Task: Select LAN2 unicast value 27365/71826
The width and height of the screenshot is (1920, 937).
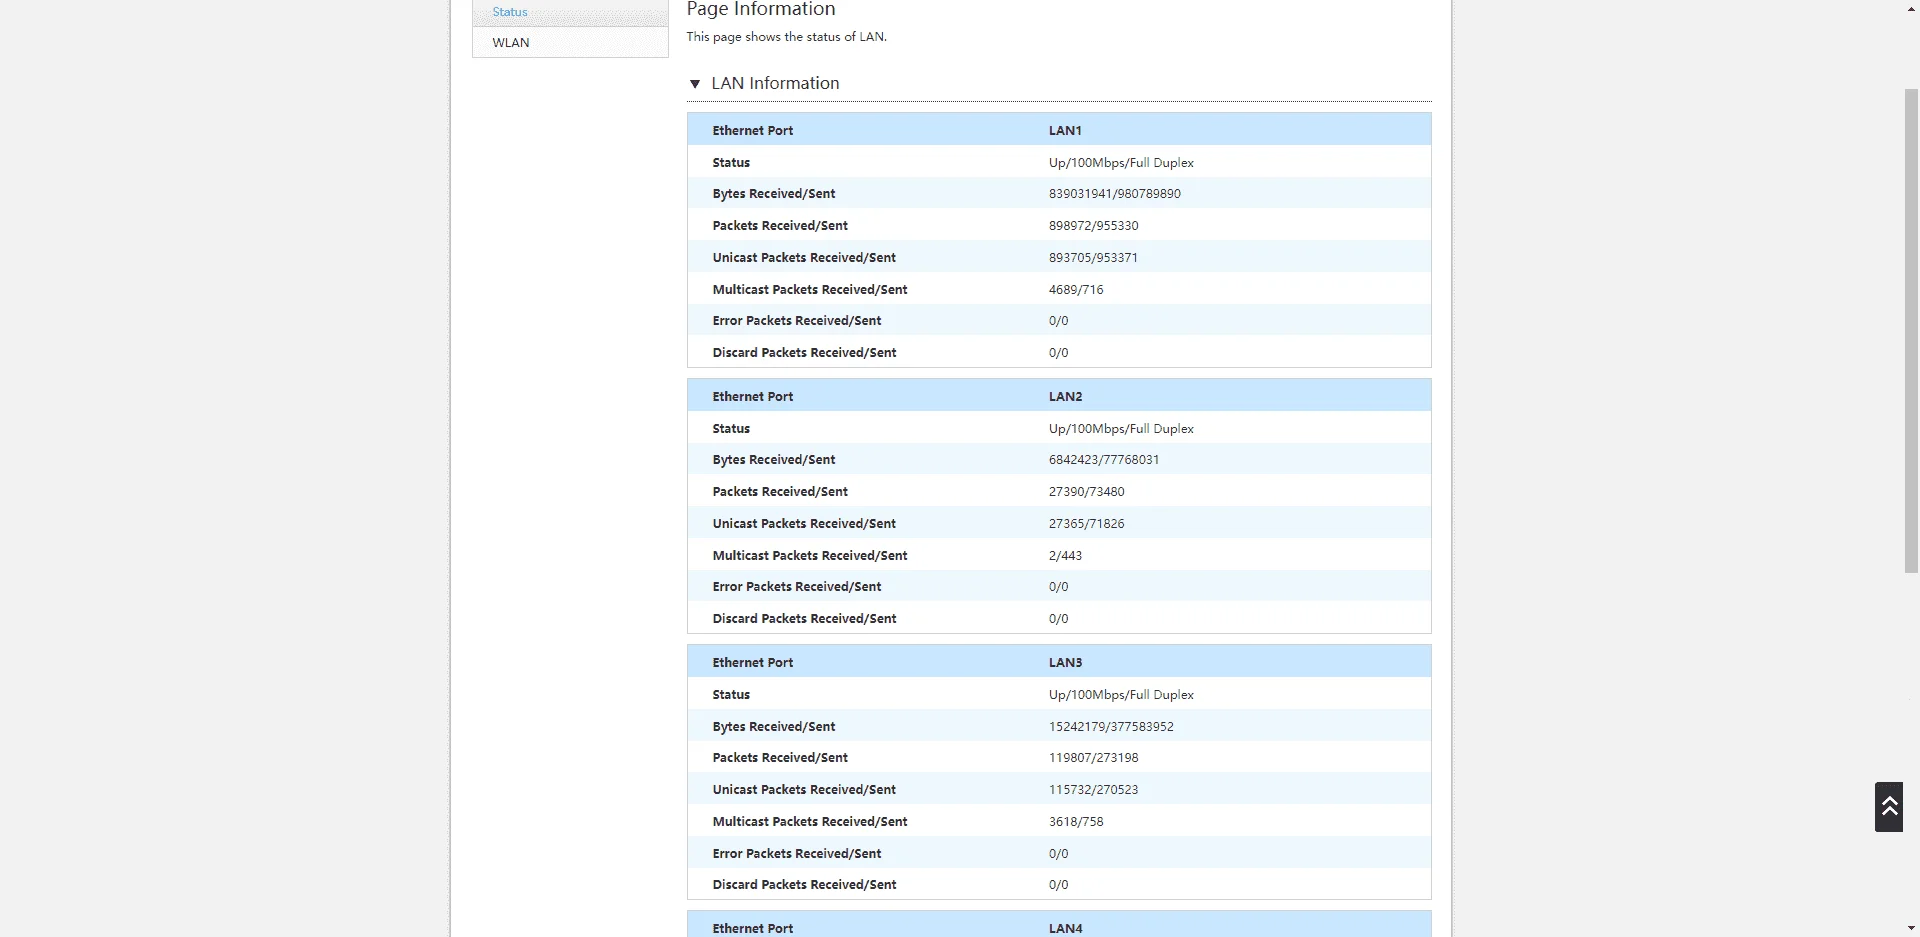Action: coord(1086,524)
